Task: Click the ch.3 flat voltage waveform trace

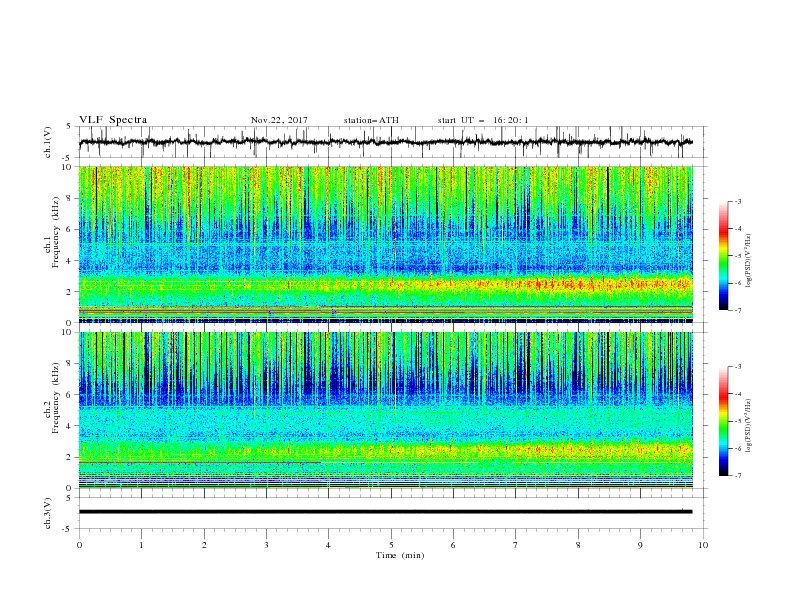Action: (x=385, y=512)
